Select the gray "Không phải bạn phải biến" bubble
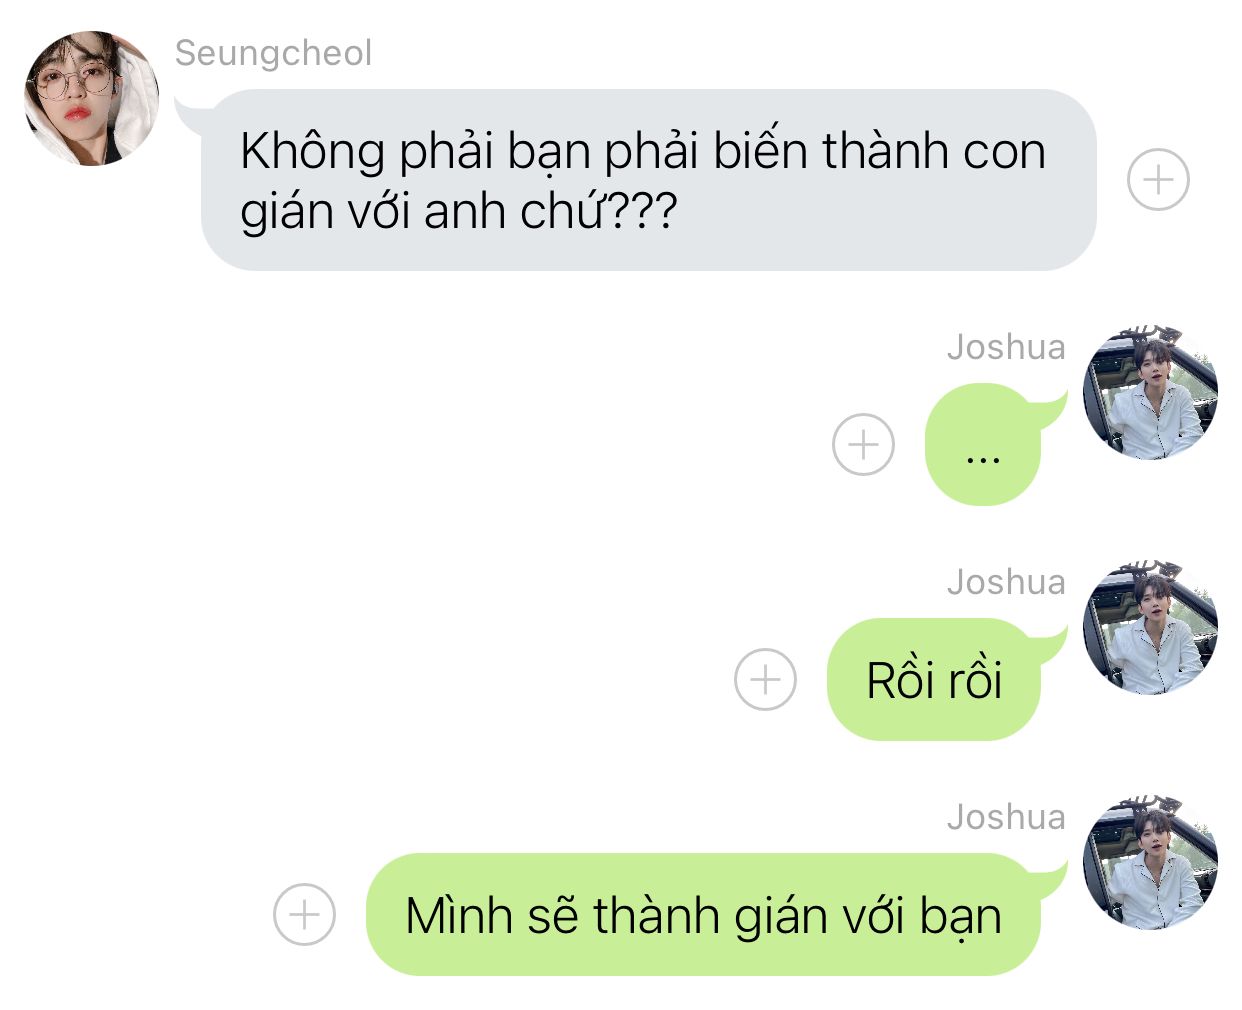This screenshot has height=1010, width=1242. [648, 180]
